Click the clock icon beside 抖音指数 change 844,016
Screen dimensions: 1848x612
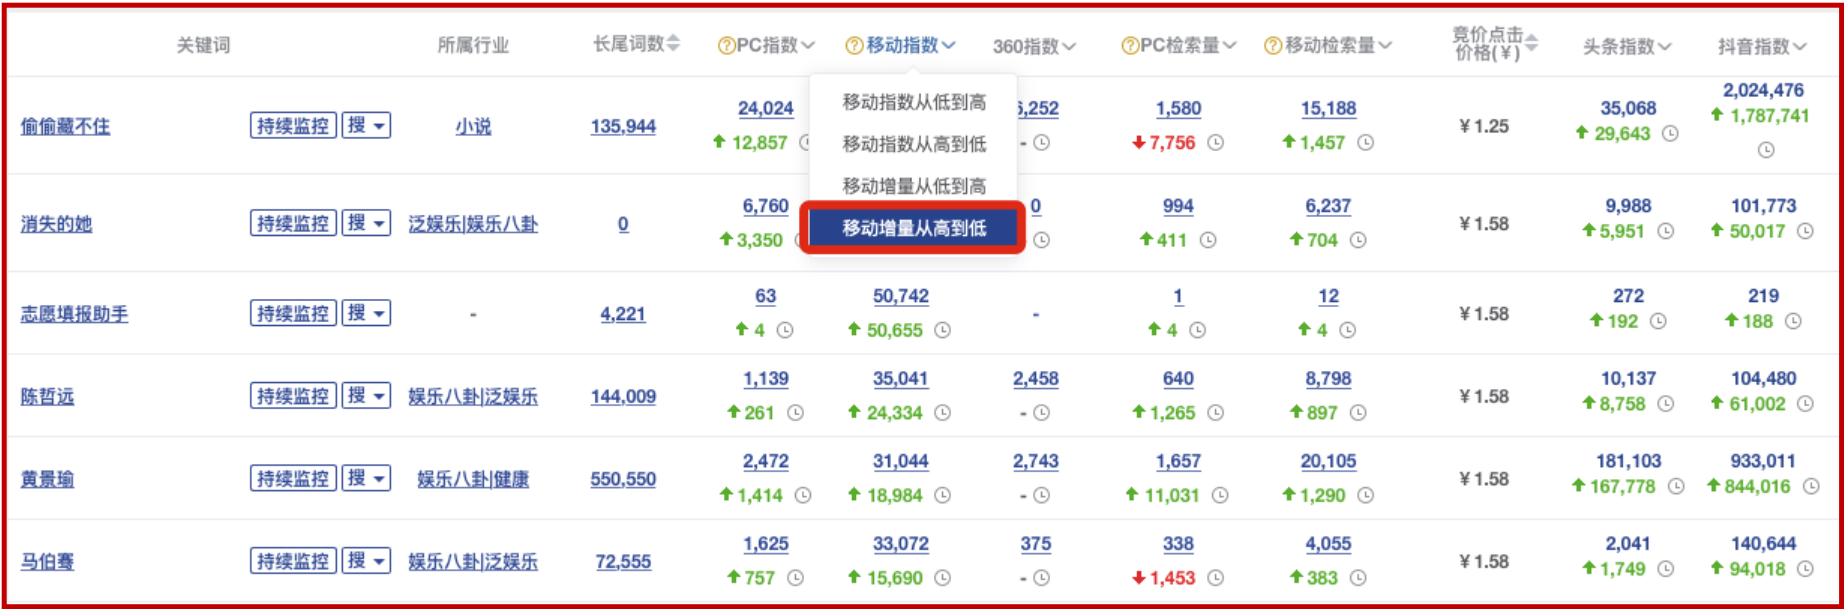1811,487
